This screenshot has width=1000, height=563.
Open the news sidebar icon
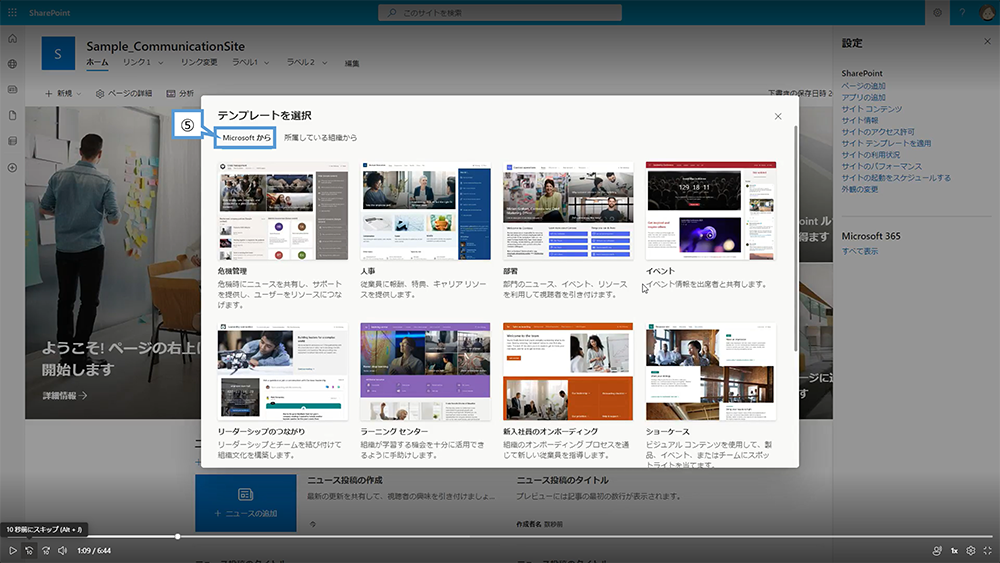click(12, 90)
